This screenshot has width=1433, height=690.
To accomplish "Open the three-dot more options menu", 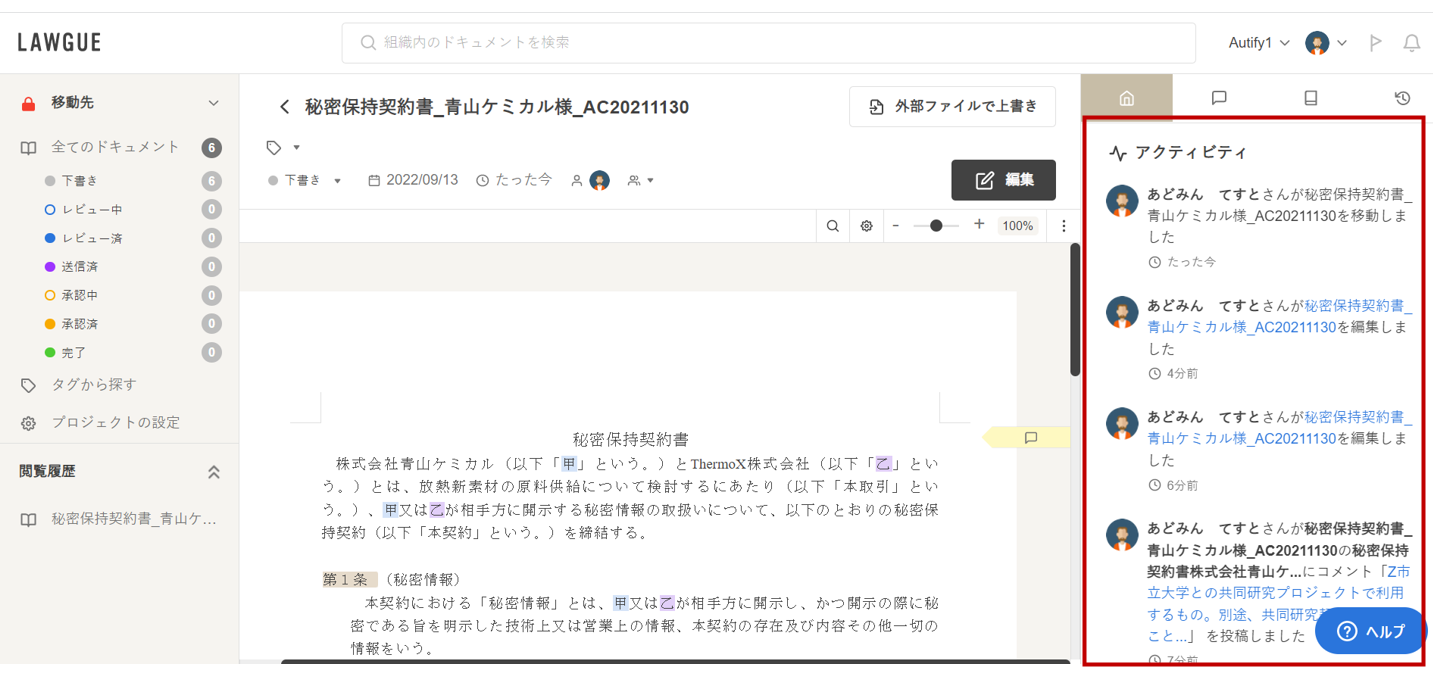I will 1063,226.
